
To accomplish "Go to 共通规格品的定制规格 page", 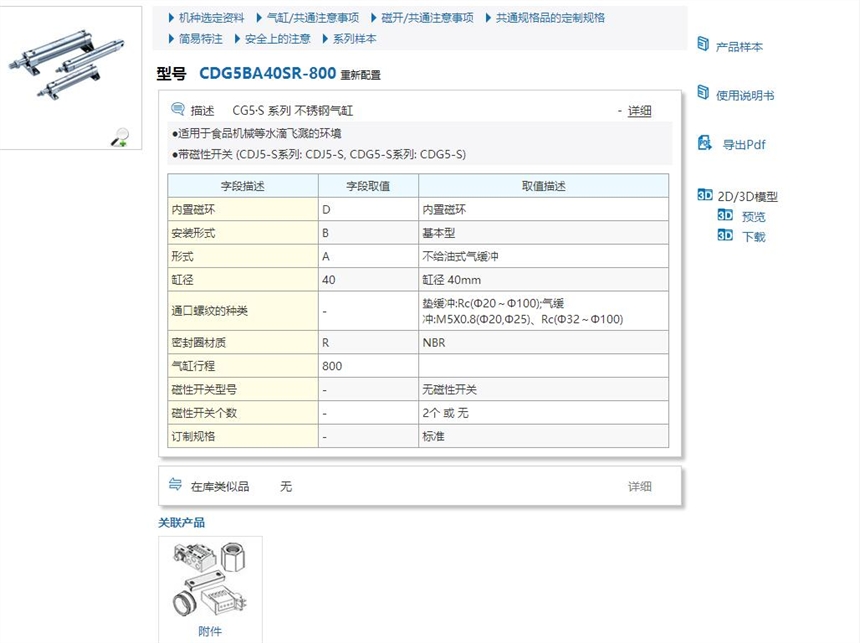I will click(549, 18).
